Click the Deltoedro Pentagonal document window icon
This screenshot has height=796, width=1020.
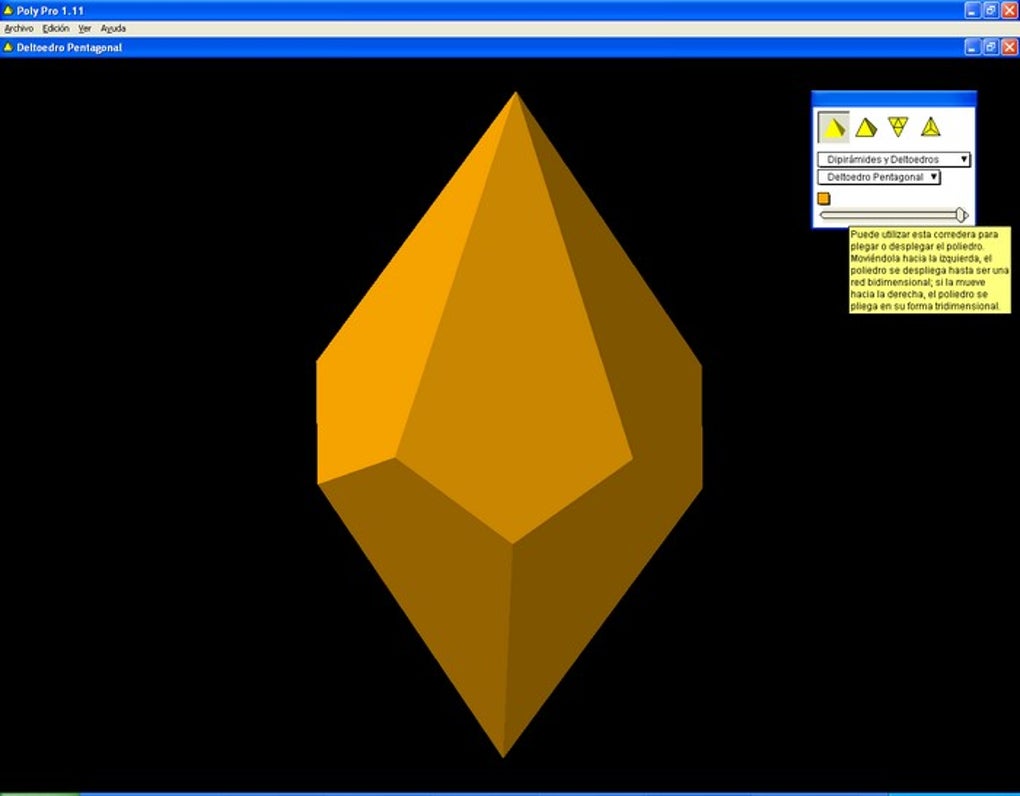pos(9,47)
